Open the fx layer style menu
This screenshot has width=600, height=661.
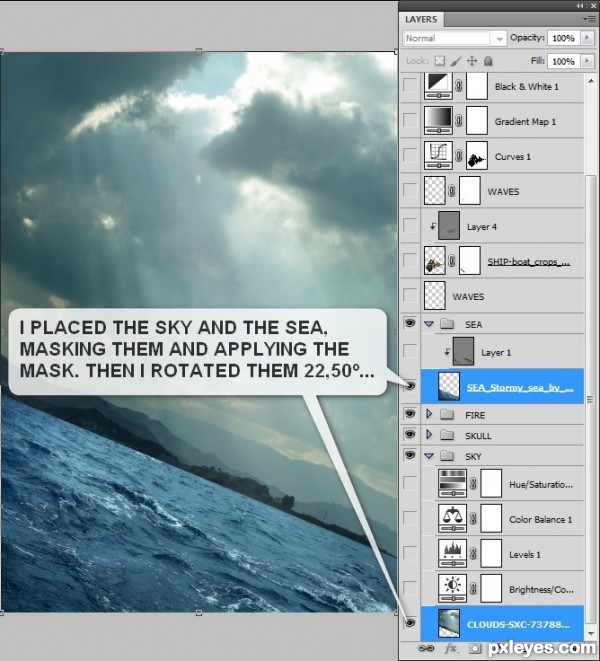coord(451,648)
